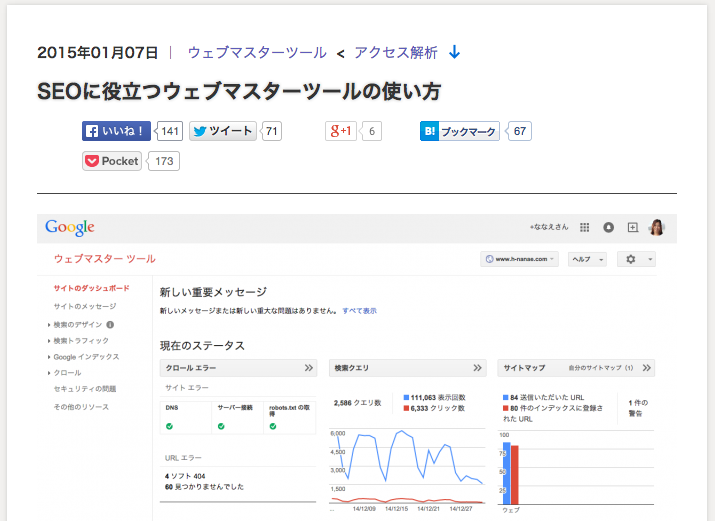Click the 4 ソフト 404 entry

point(185,476)
